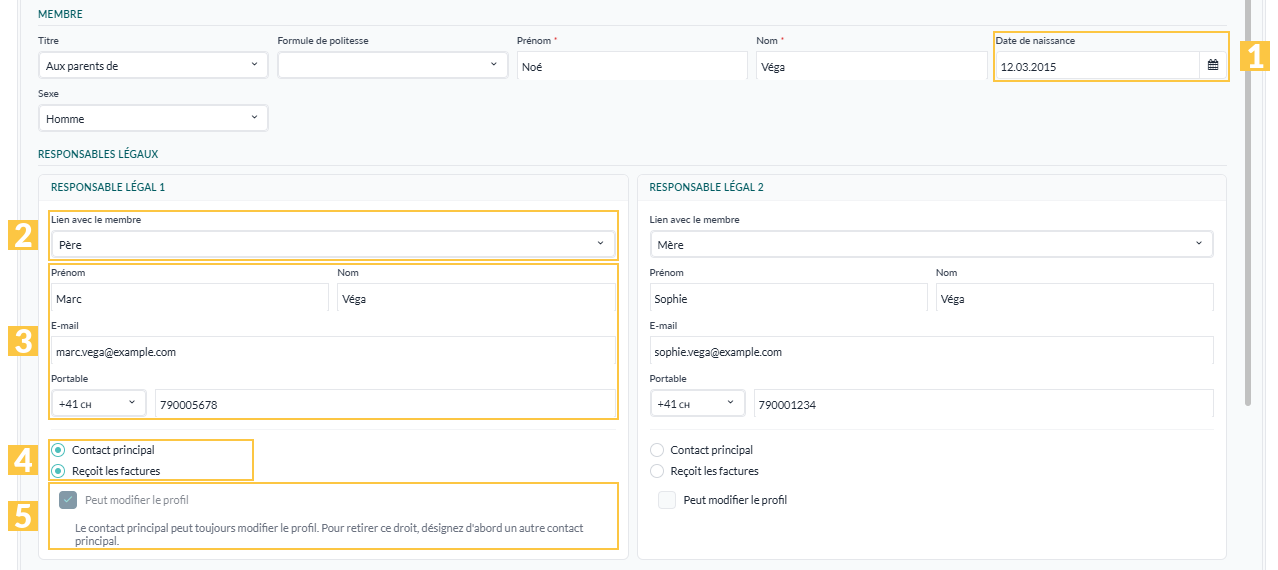This screenshot has height=570, width=1278.
Task: Change the Lien avec le membre value Mère
Action: [x=931, y=243]
